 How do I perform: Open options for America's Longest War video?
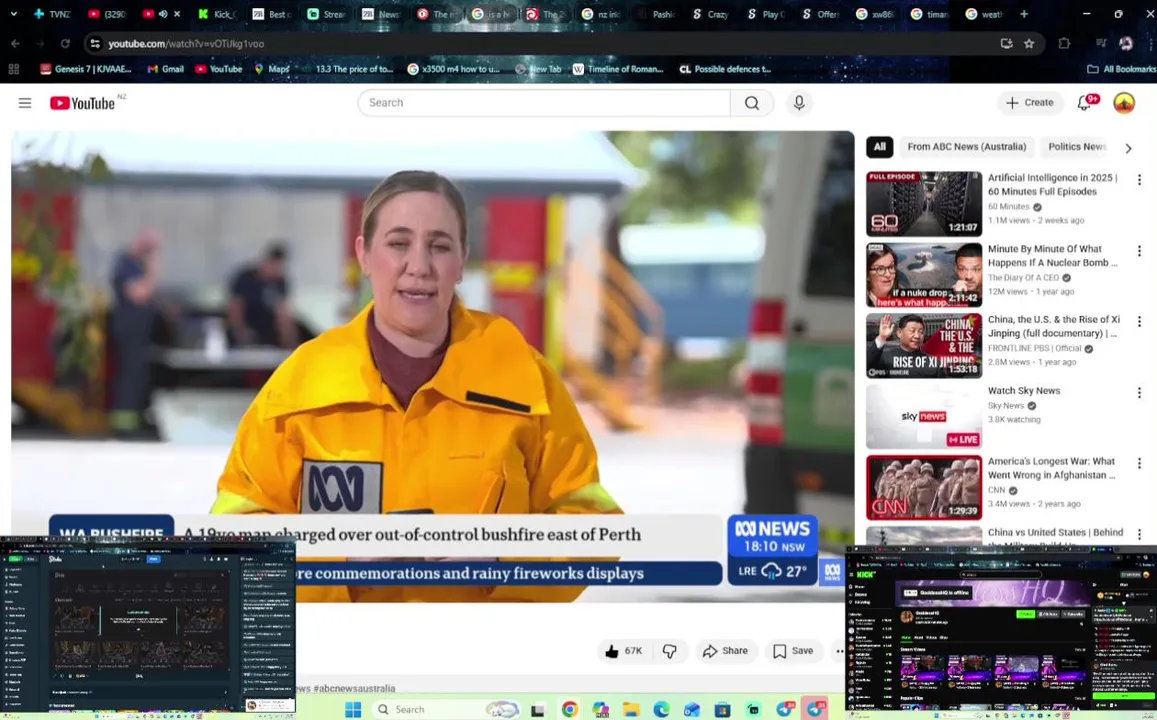pyautogui.click(x=1139, y=463)
